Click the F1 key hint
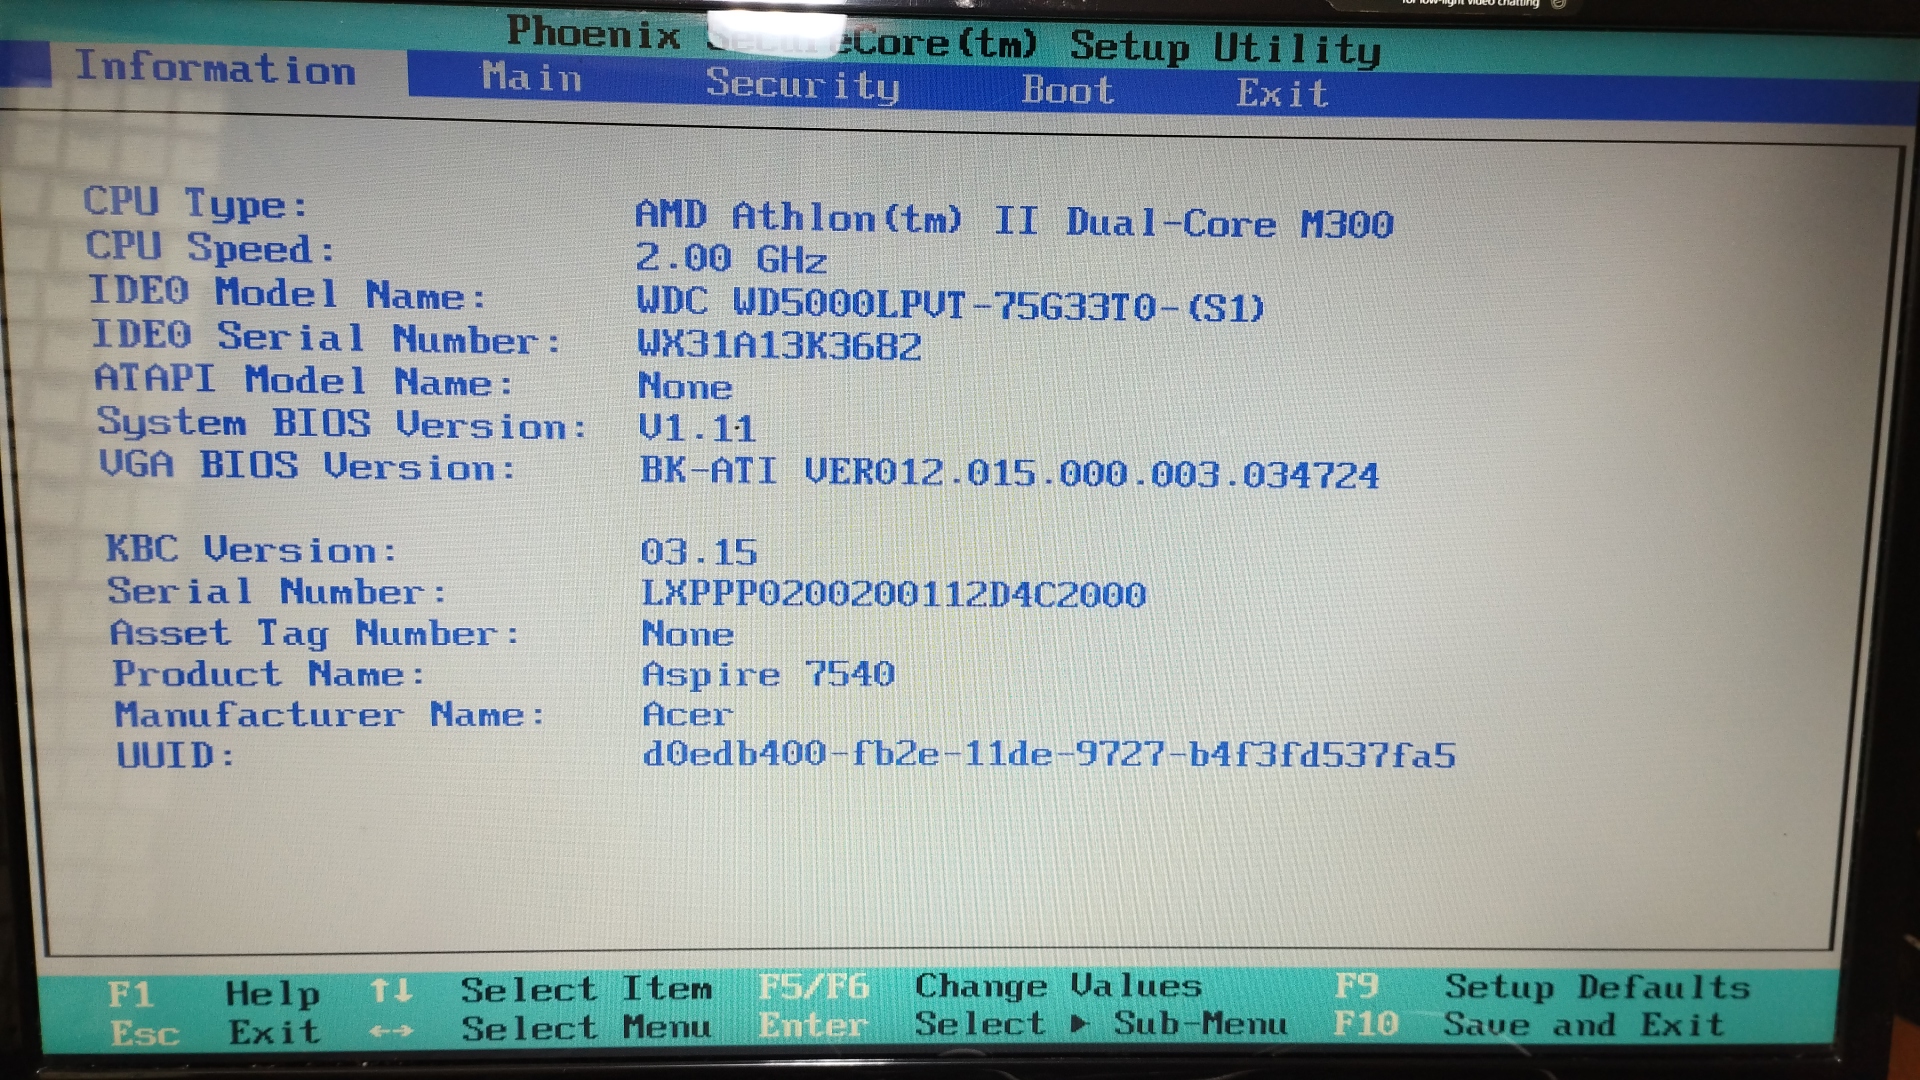The image size is (1920, 1080). [x=130, y=994]
